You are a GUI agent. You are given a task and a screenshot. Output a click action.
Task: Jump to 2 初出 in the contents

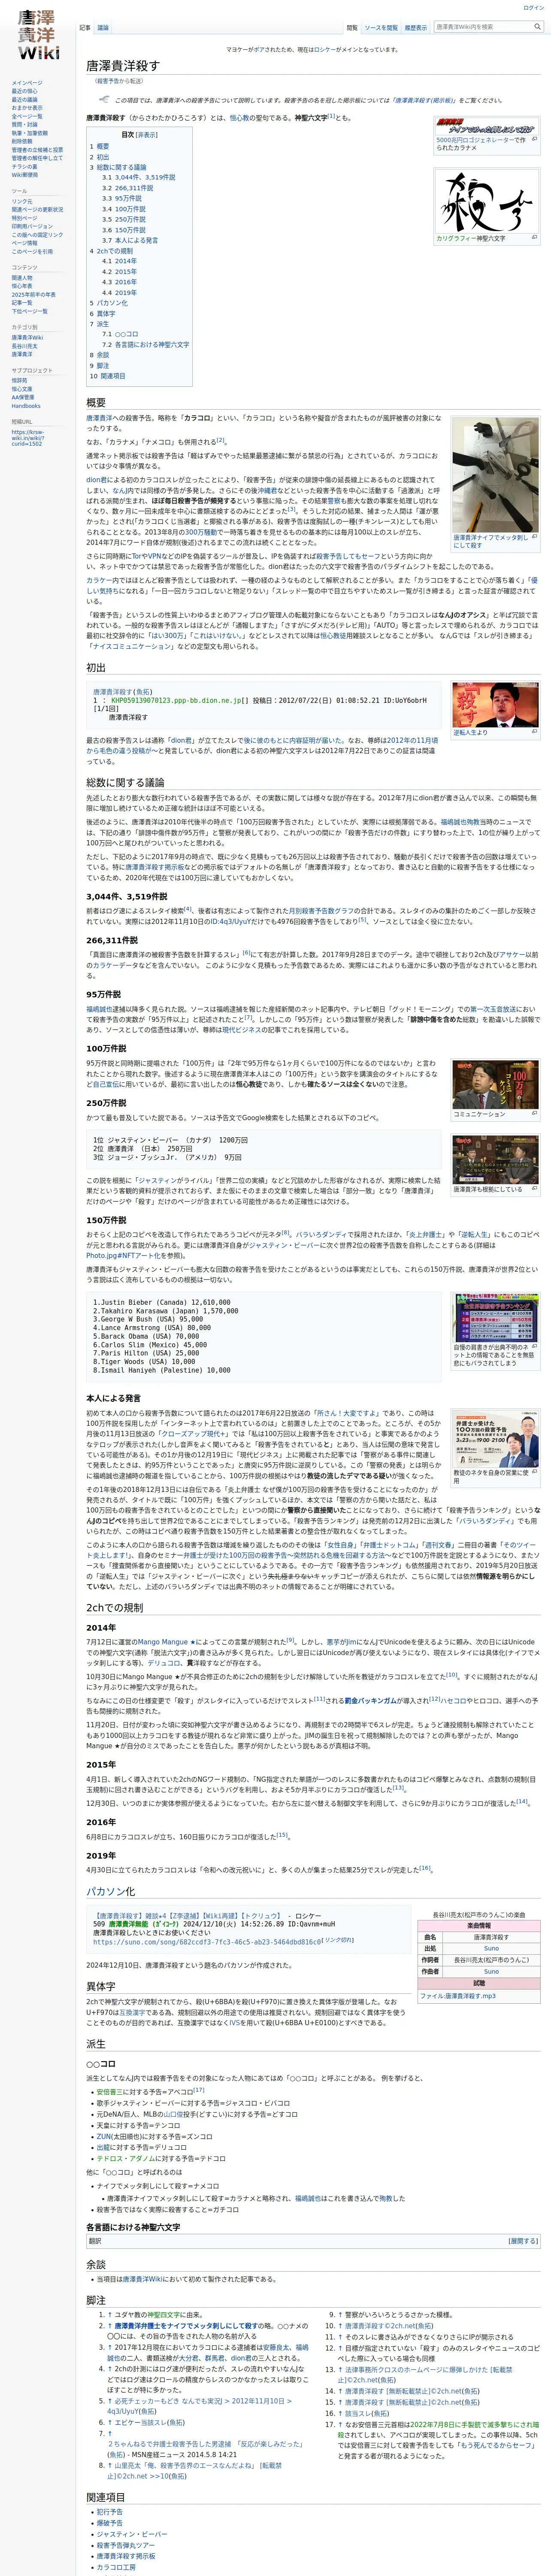100,157
